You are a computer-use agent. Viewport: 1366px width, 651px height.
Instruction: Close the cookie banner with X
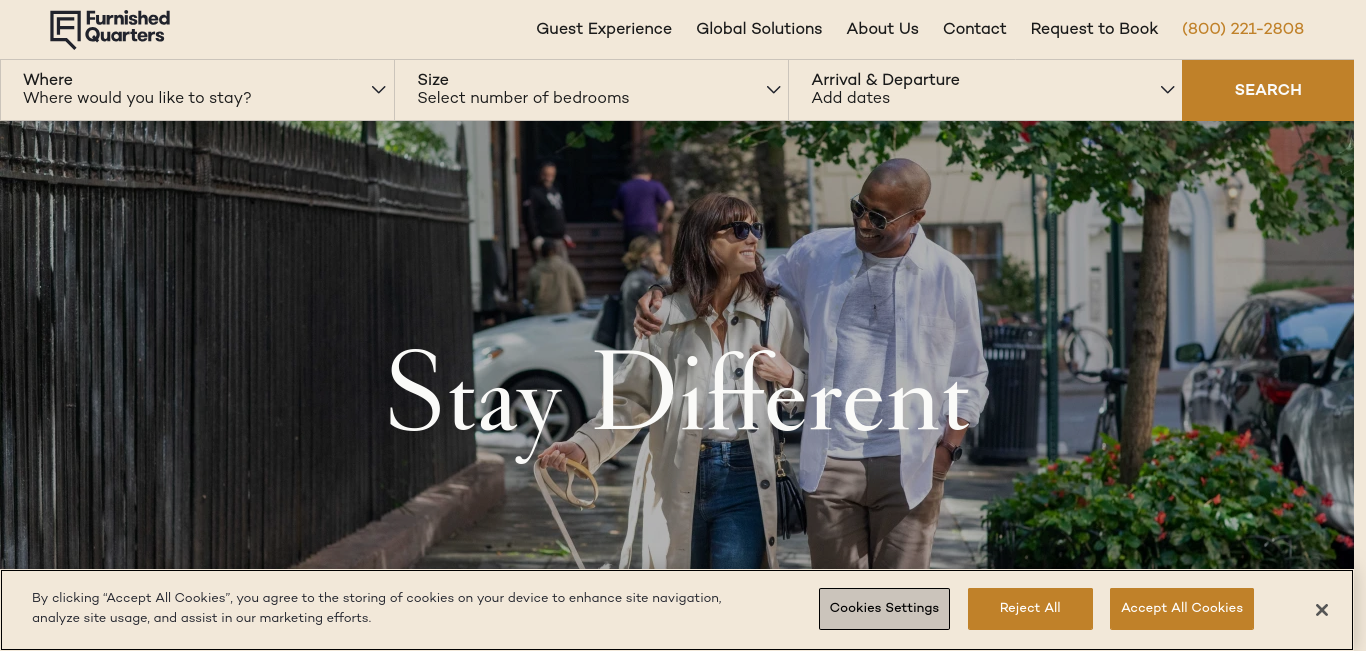(x=1321, y=610)
